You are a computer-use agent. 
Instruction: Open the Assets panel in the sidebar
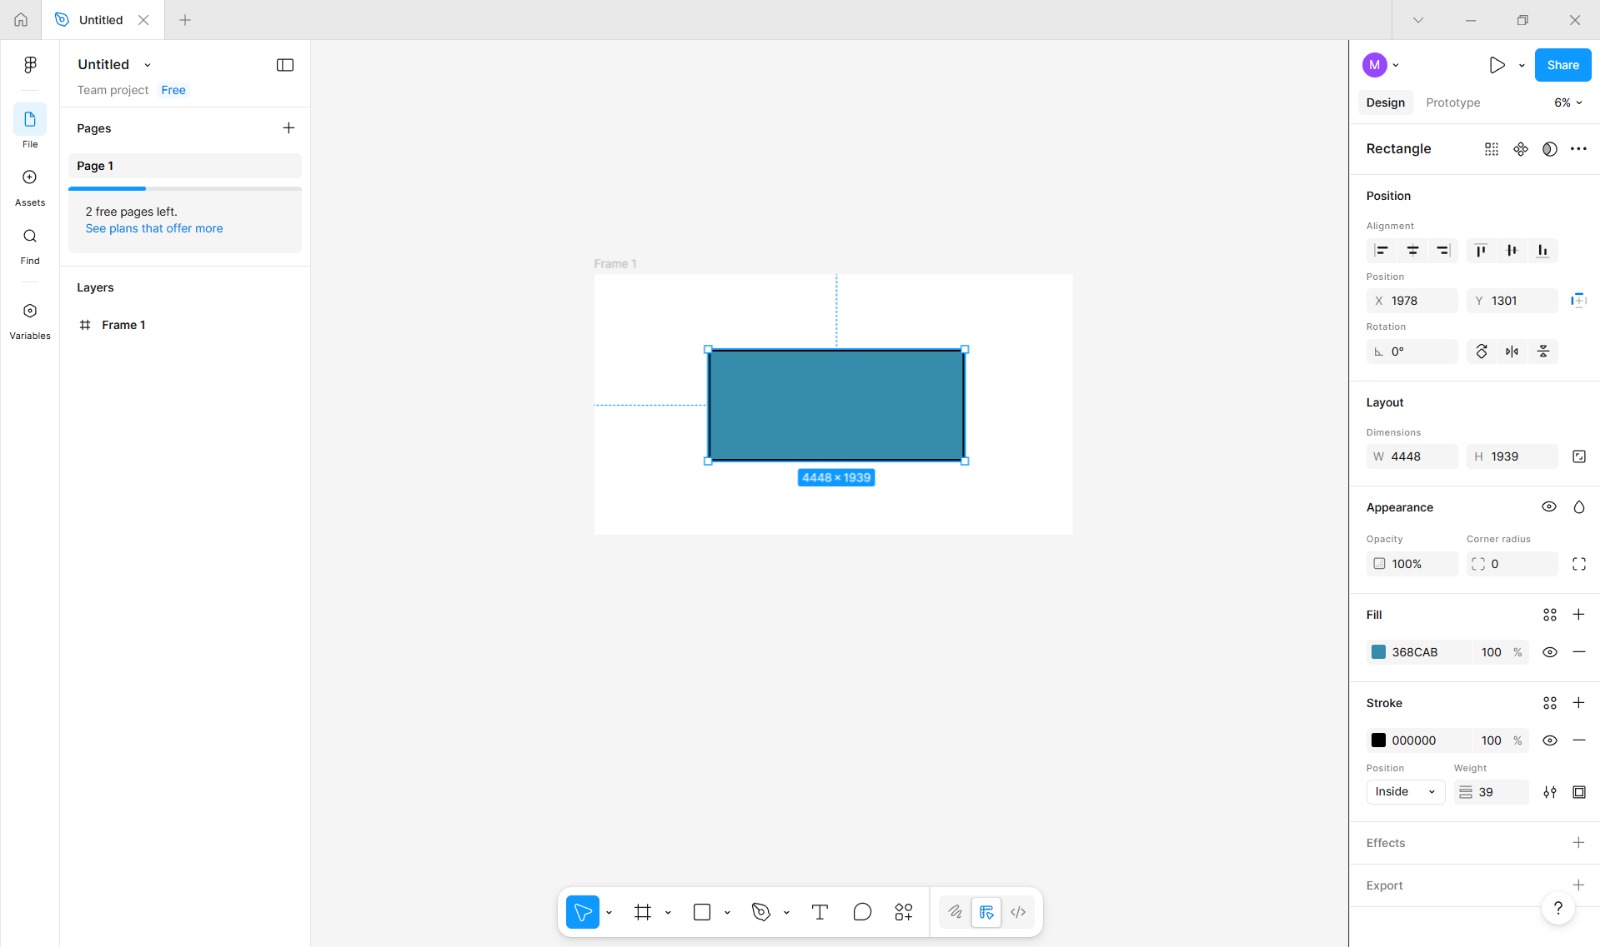click(x=29, y=184)
